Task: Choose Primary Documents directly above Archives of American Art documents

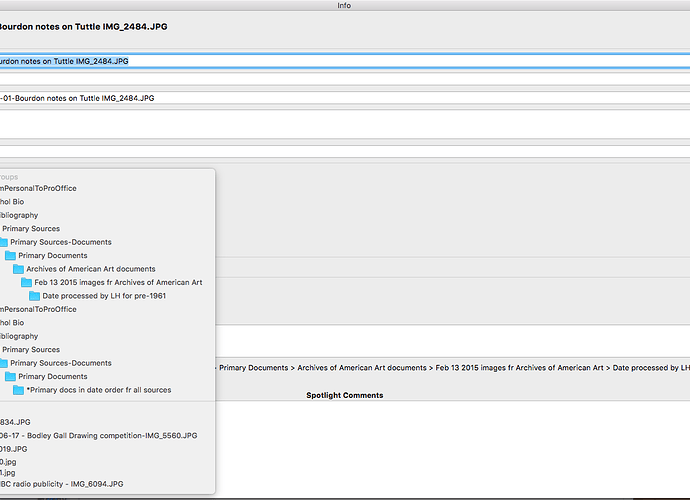Action: pyautogui.click(x=53, y=256)
